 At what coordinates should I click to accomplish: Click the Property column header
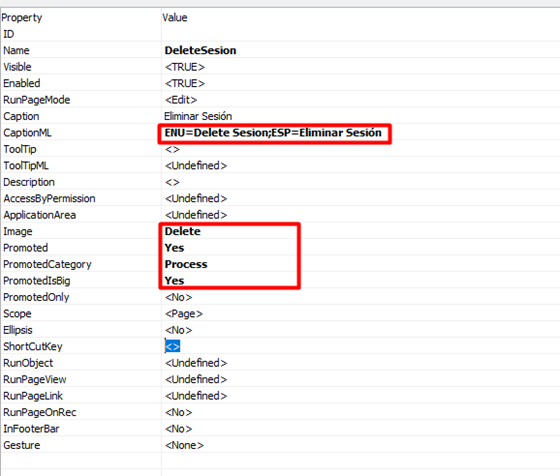[x=22, y=17]
